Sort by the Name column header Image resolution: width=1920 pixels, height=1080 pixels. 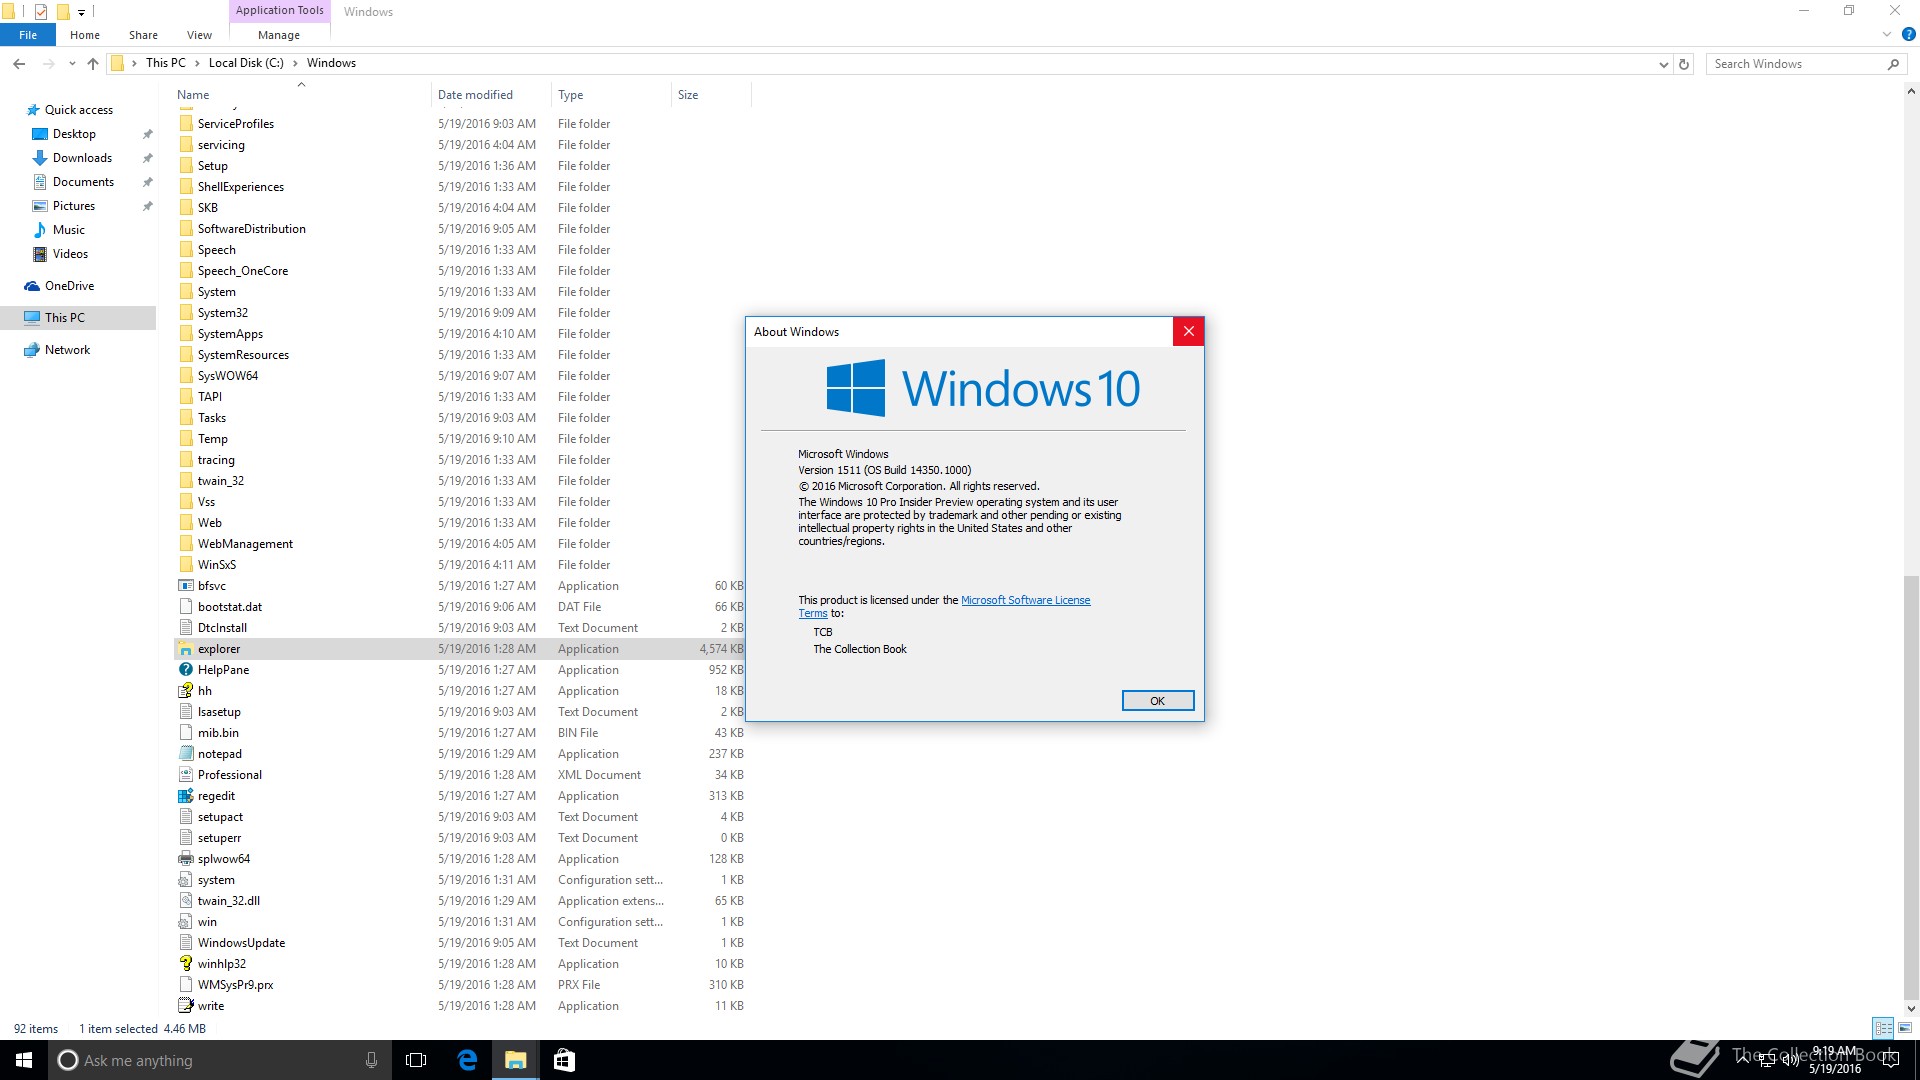point(300,95)
